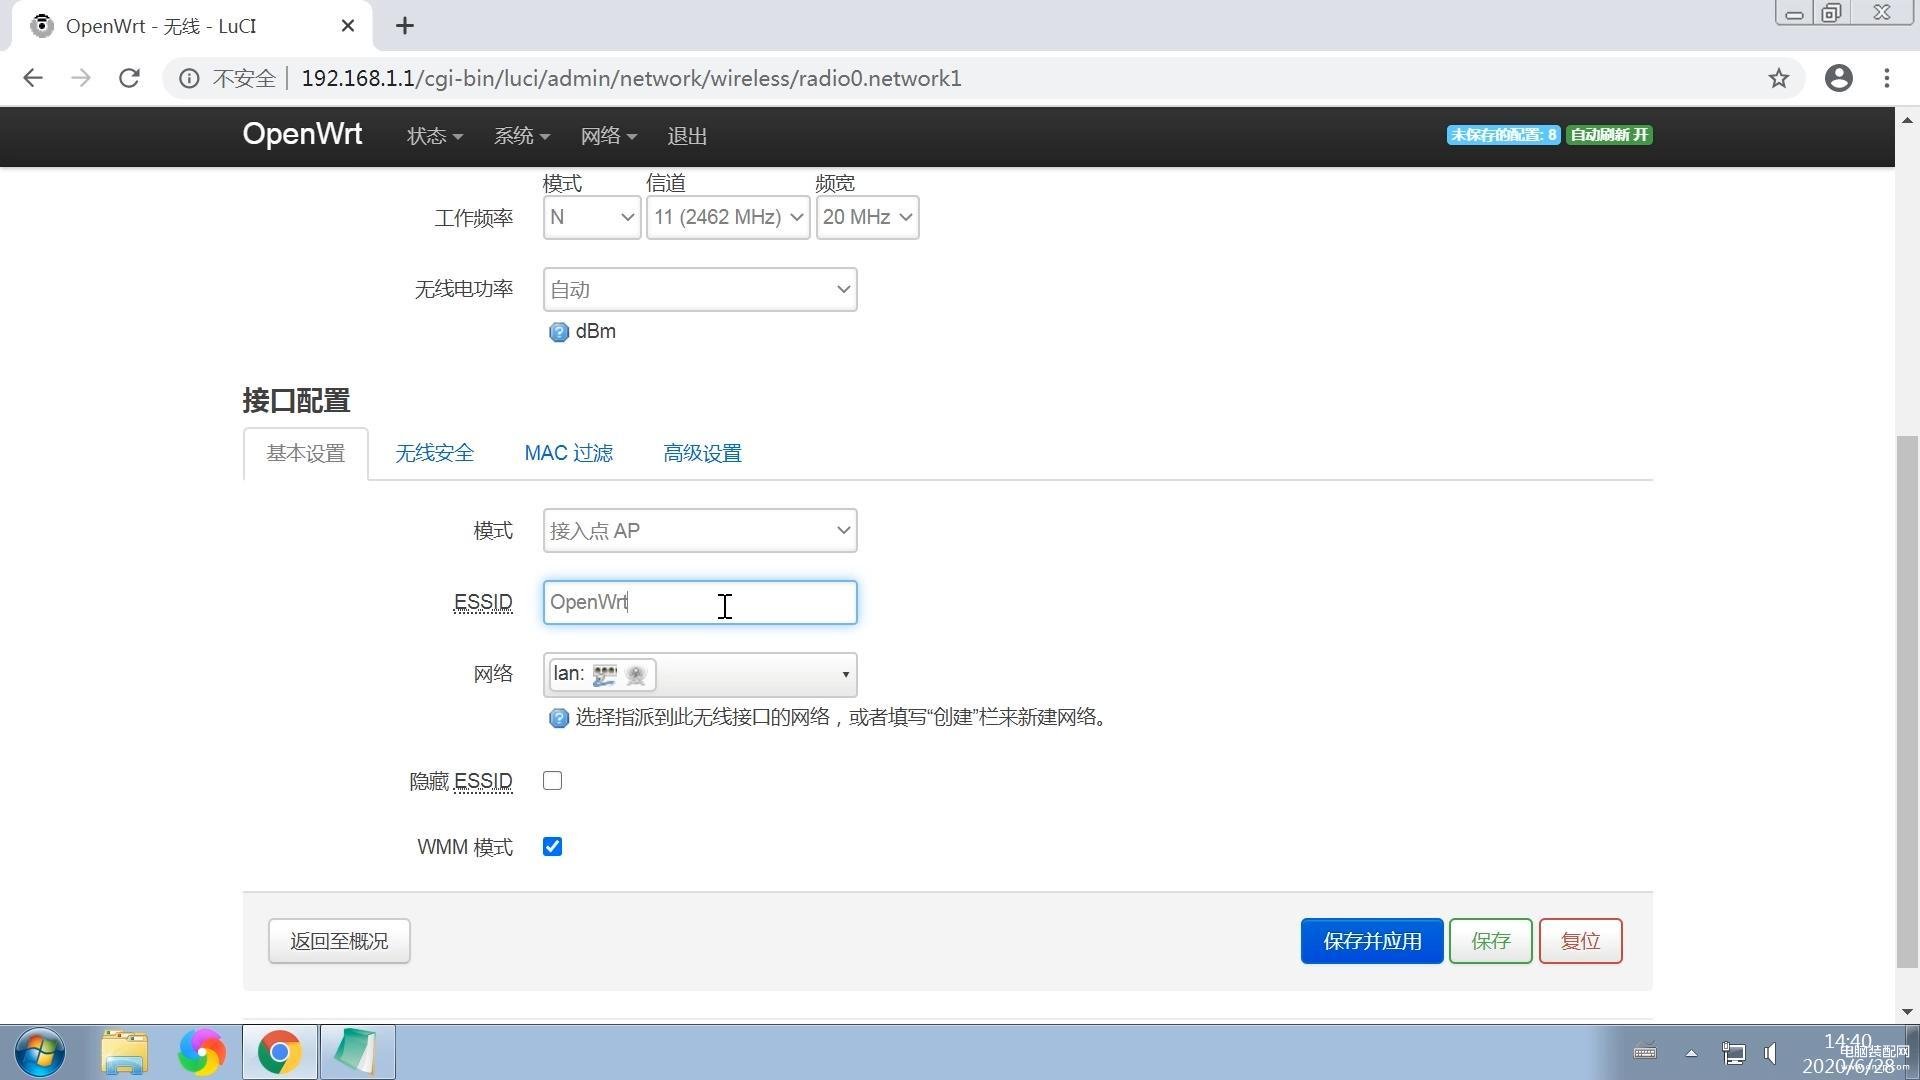Viewport: 1920px width, 1080px height.
Task: Show hidden system tray icons
Action: (1691, 1053)
